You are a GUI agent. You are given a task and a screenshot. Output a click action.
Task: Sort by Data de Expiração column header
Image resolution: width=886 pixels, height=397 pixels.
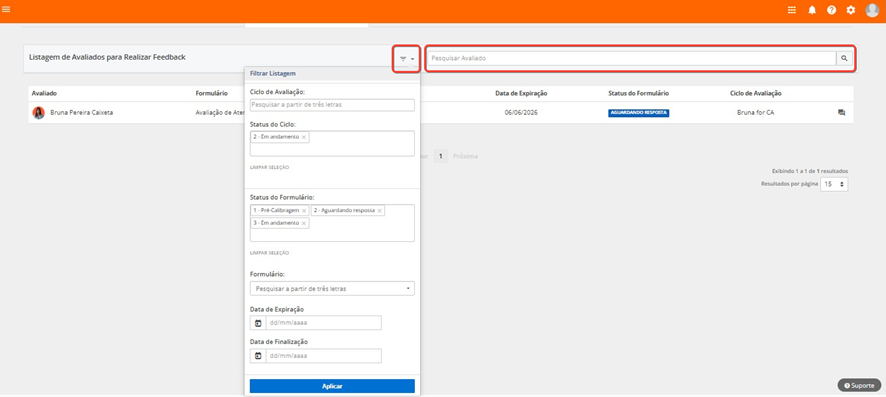tap(521, 93)
